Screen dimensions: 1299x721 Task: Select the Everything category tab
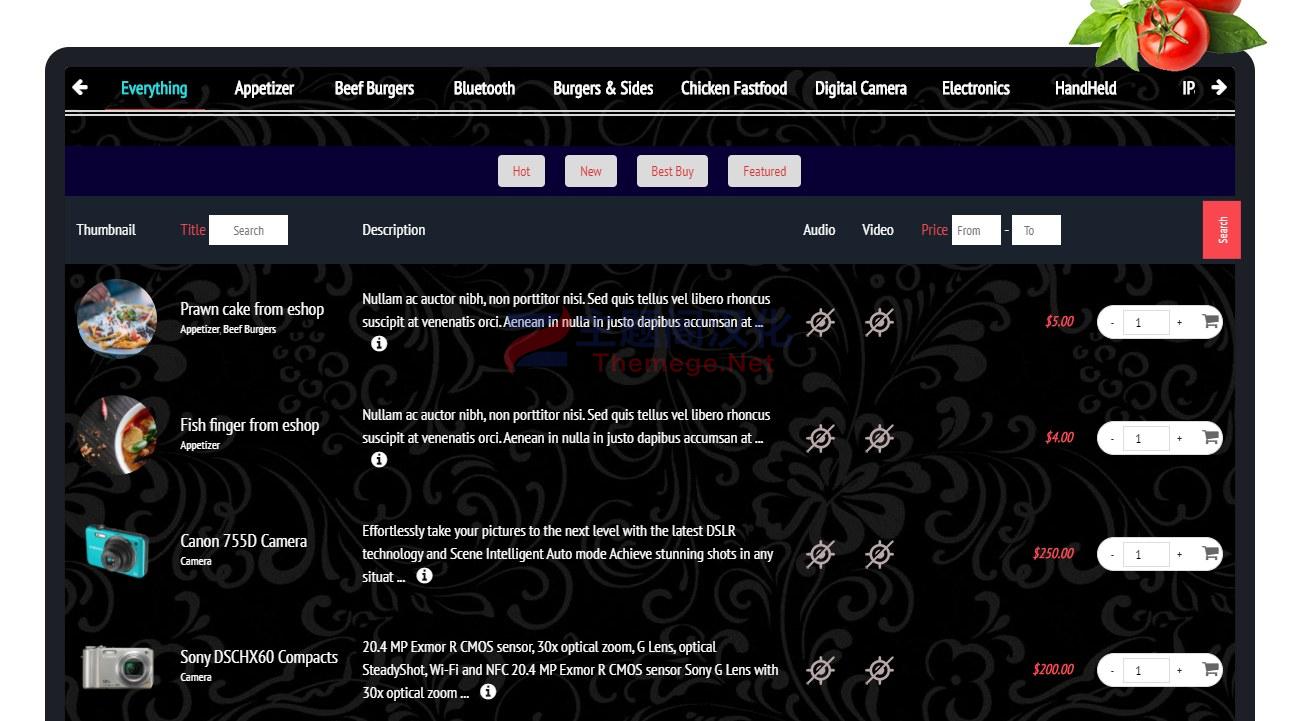(x=154, y=88)
